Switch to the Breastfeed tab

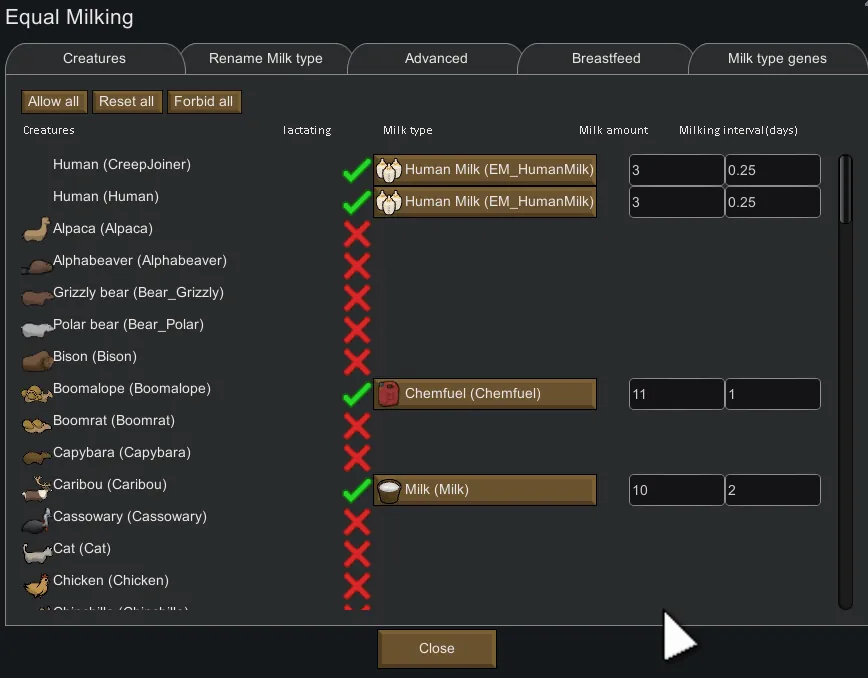click(606, 59)
